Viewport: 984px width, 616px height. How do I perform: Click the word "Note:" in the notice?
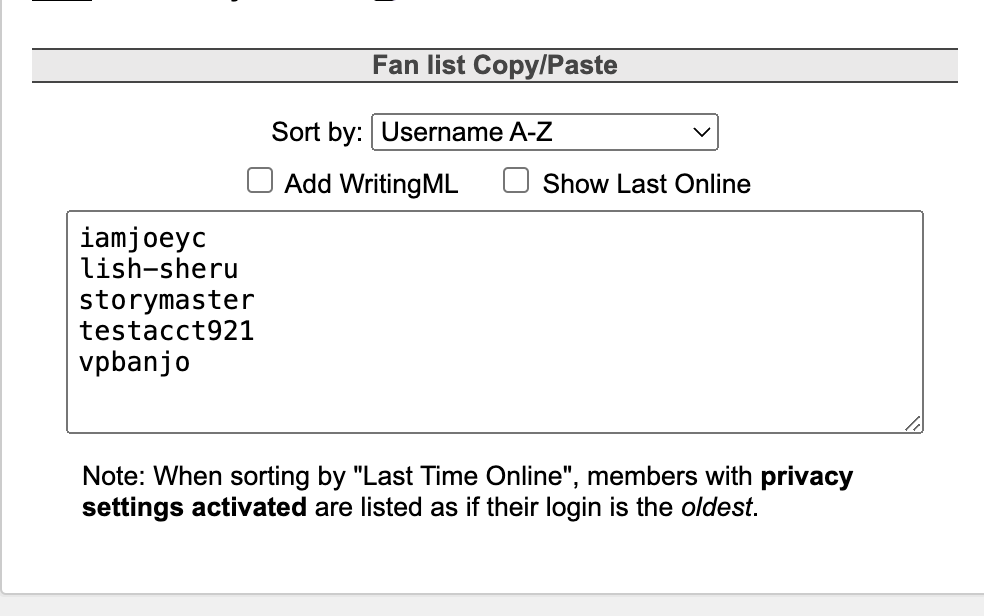tap(114, 476)
